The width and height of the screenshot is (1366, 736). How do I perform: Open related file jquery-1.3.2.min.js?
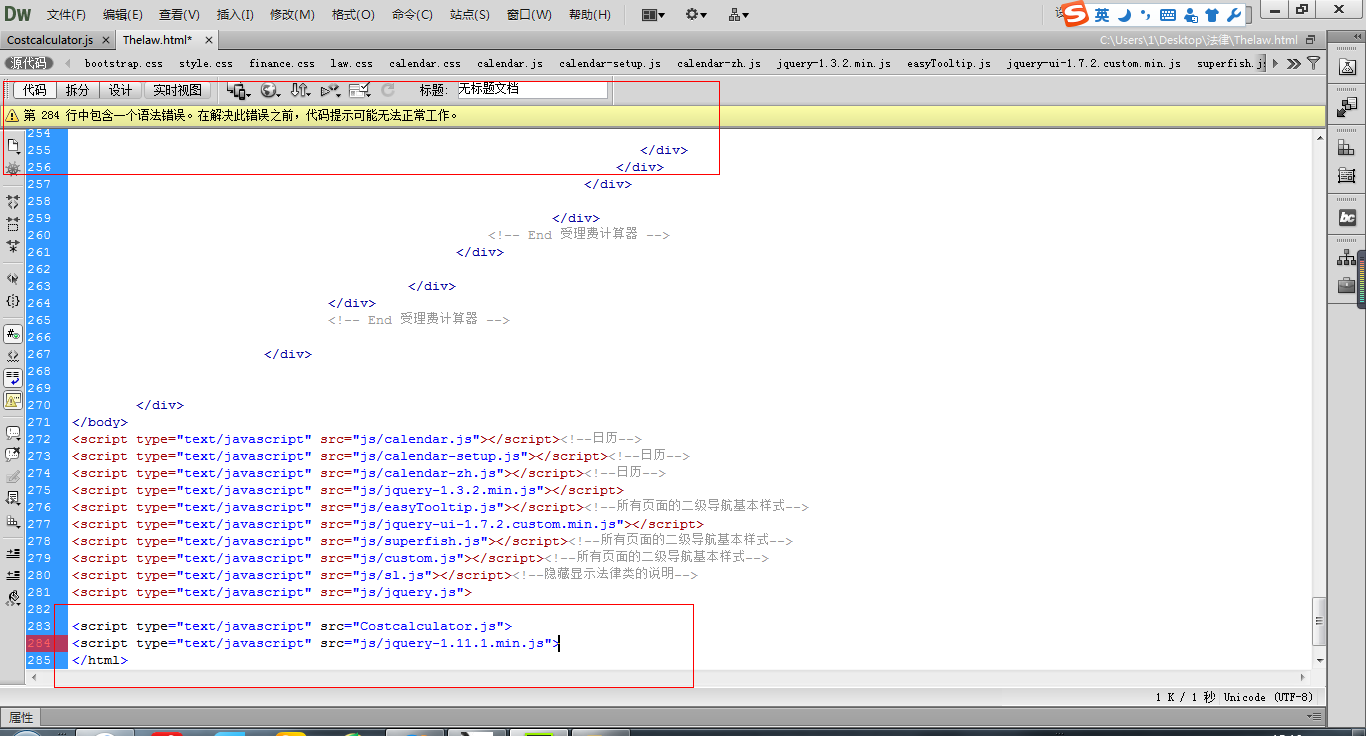click(x=834, y=63)
